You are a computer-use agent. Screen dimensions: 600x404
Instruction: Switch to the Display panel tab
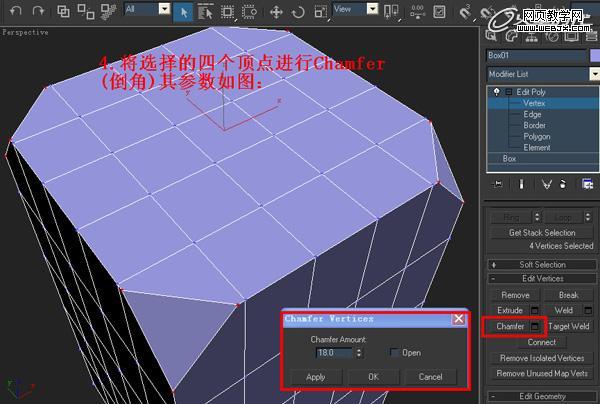[571, 36]
